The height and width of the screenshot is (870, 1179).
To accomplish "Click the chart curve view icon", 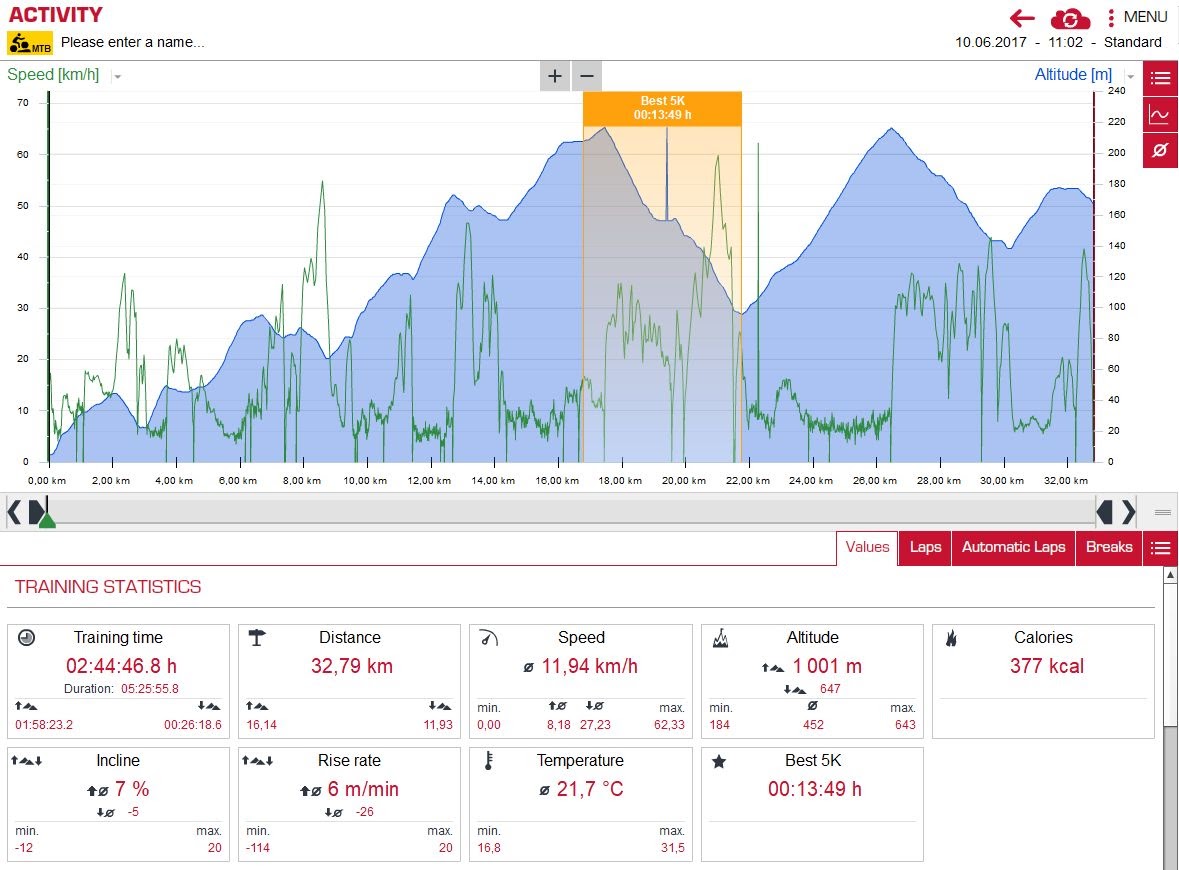I will [1160, 114].
